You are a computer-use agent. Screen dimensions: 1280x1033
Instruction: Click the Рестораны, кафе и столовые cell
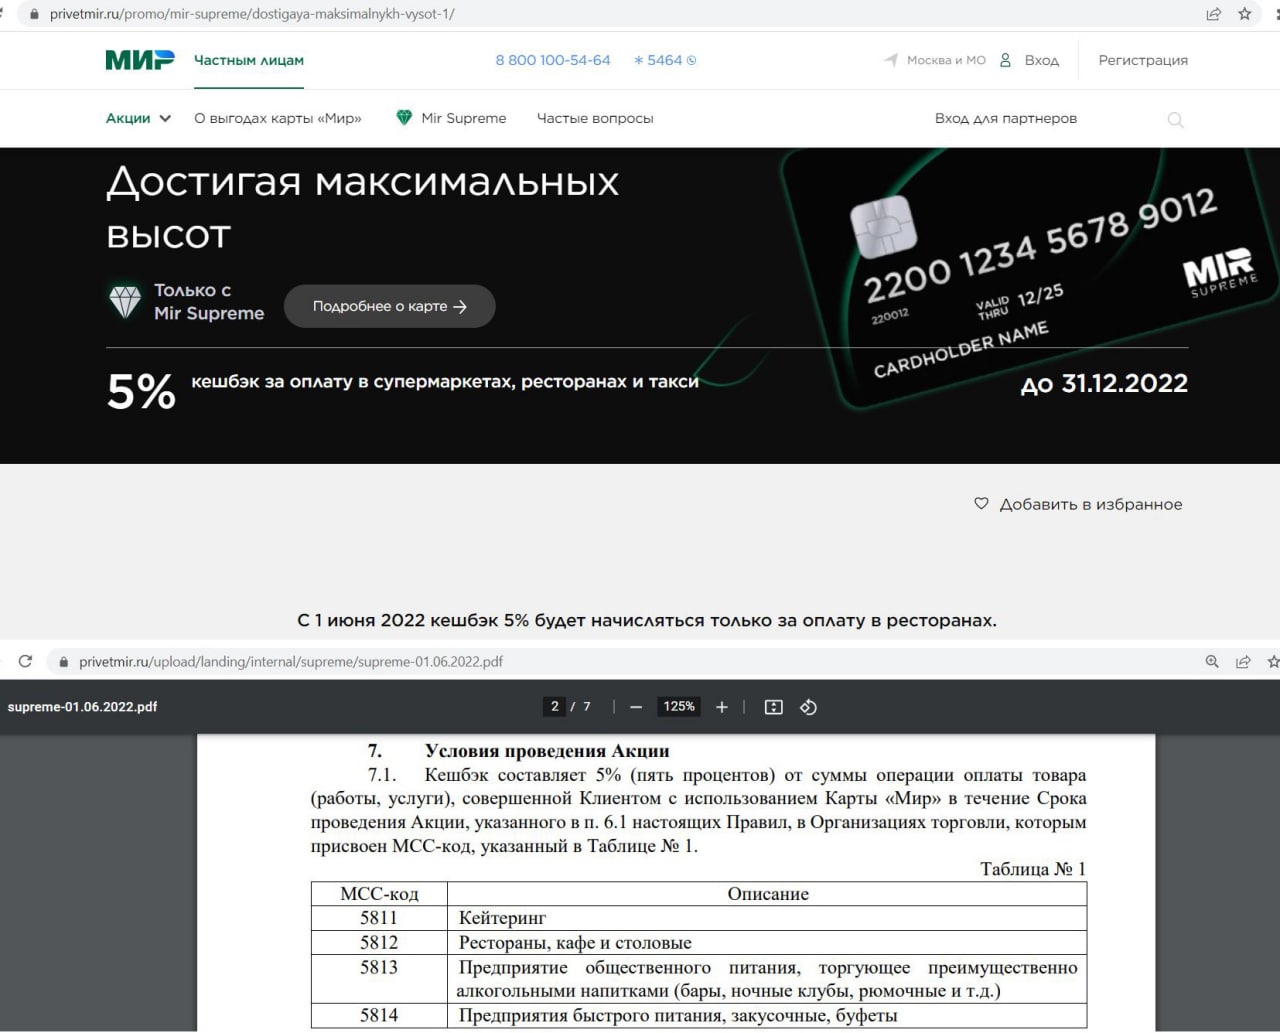[x=768, y=943]
